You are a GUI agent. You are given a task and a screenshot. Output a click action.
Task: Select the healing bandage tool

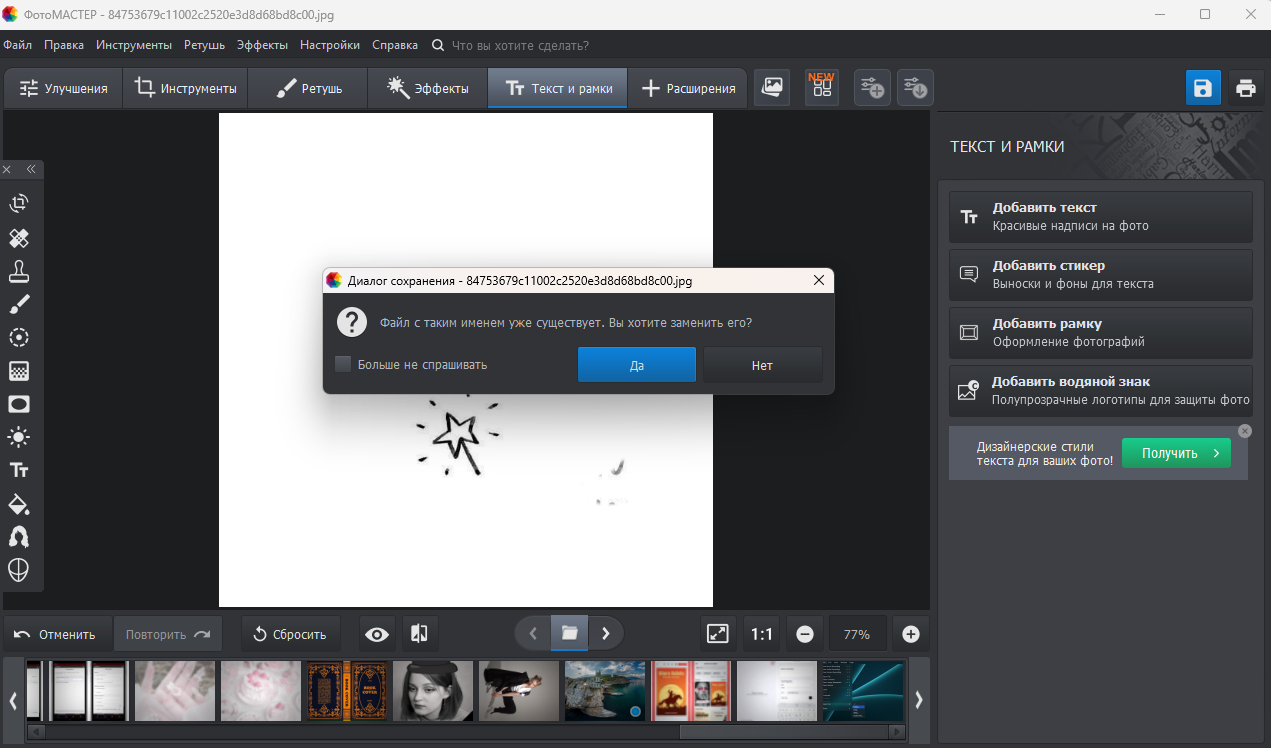pos(19,238)
